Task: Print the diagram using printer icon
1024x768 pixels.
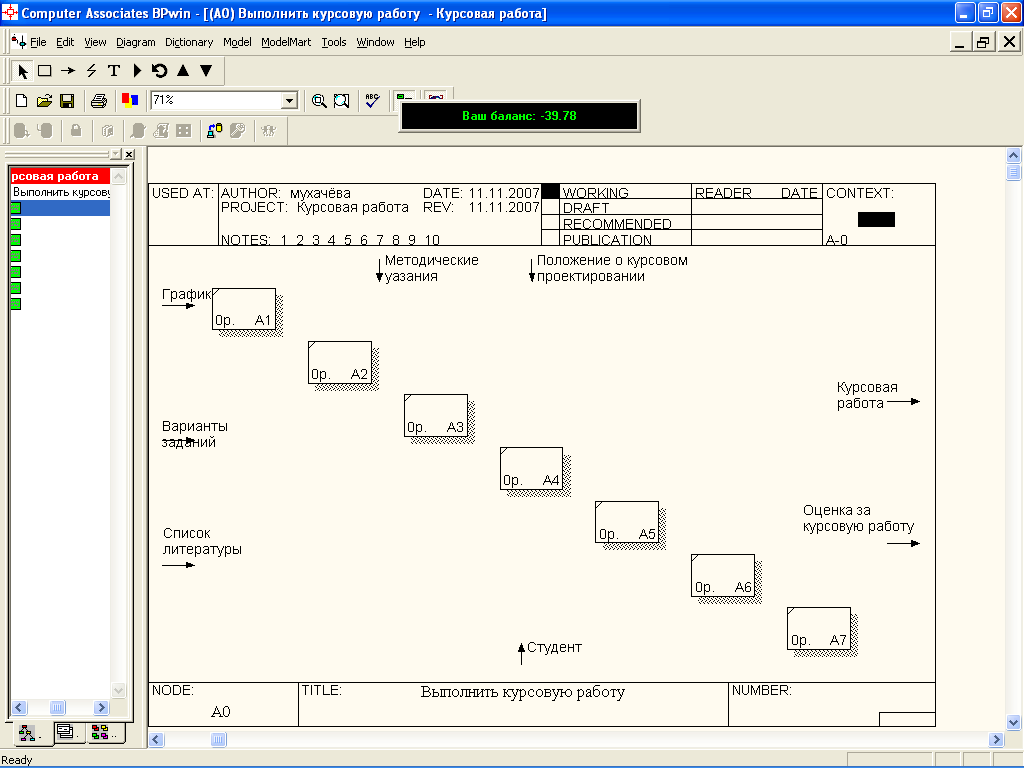Action: (x=99, y=101)
